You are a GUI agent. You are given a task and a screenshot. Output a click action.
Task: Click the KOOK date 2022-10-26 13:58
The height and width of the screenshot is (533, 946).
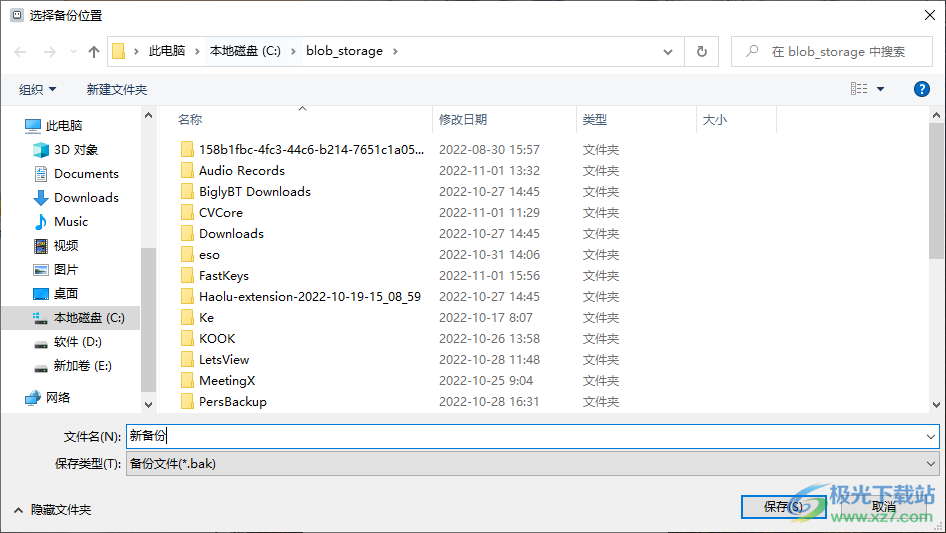coord(489,339)
